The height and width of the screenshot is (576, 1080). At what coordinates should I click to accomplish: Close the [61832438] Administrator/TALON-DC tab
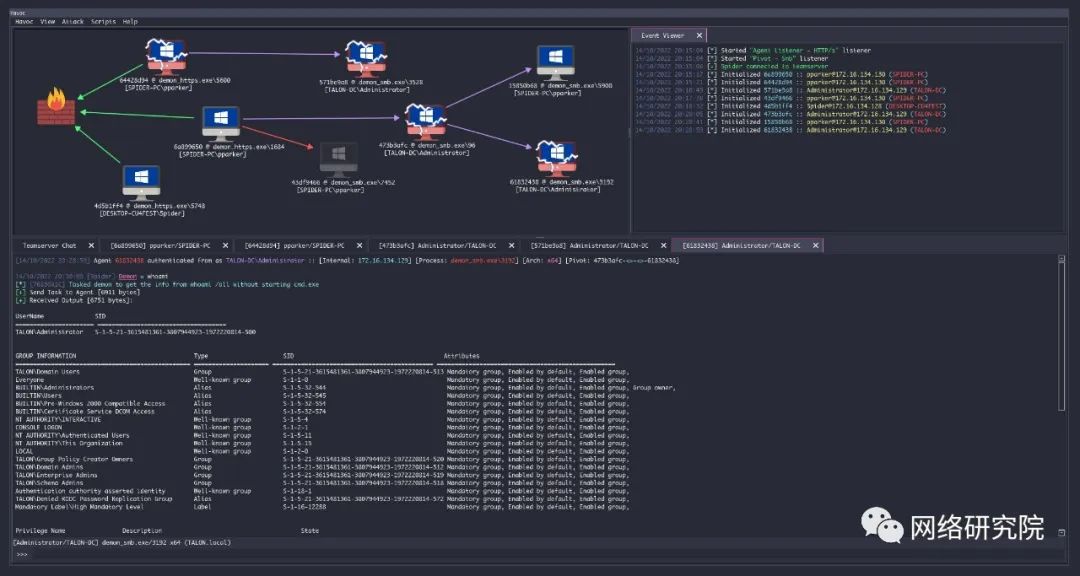816,245
